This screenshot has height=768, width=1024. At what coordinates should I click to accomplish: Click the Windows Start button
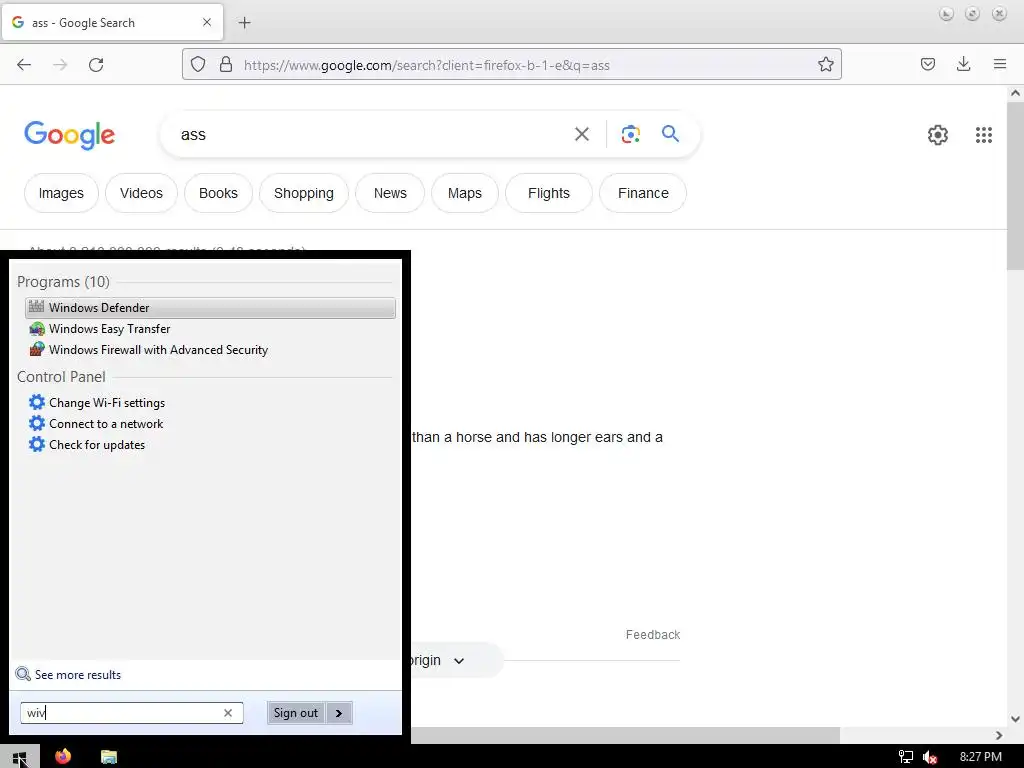tap(20, 757)
